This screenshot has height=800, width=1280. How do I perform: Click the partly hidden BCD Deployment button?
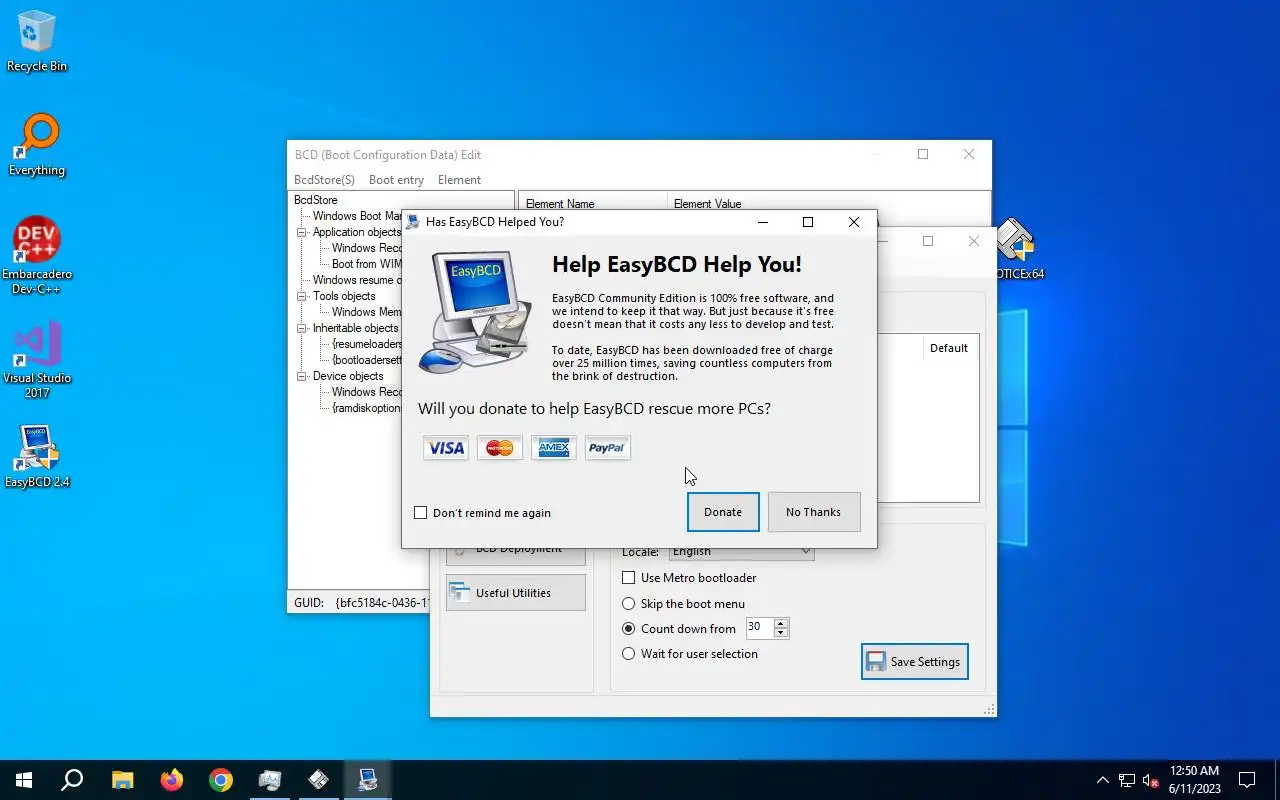tap(515, 554)
